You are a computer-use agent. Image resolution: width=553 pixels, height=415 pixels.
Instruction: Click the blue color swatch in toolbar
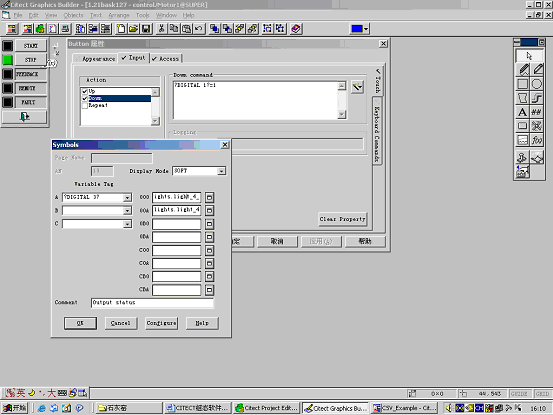357,29
